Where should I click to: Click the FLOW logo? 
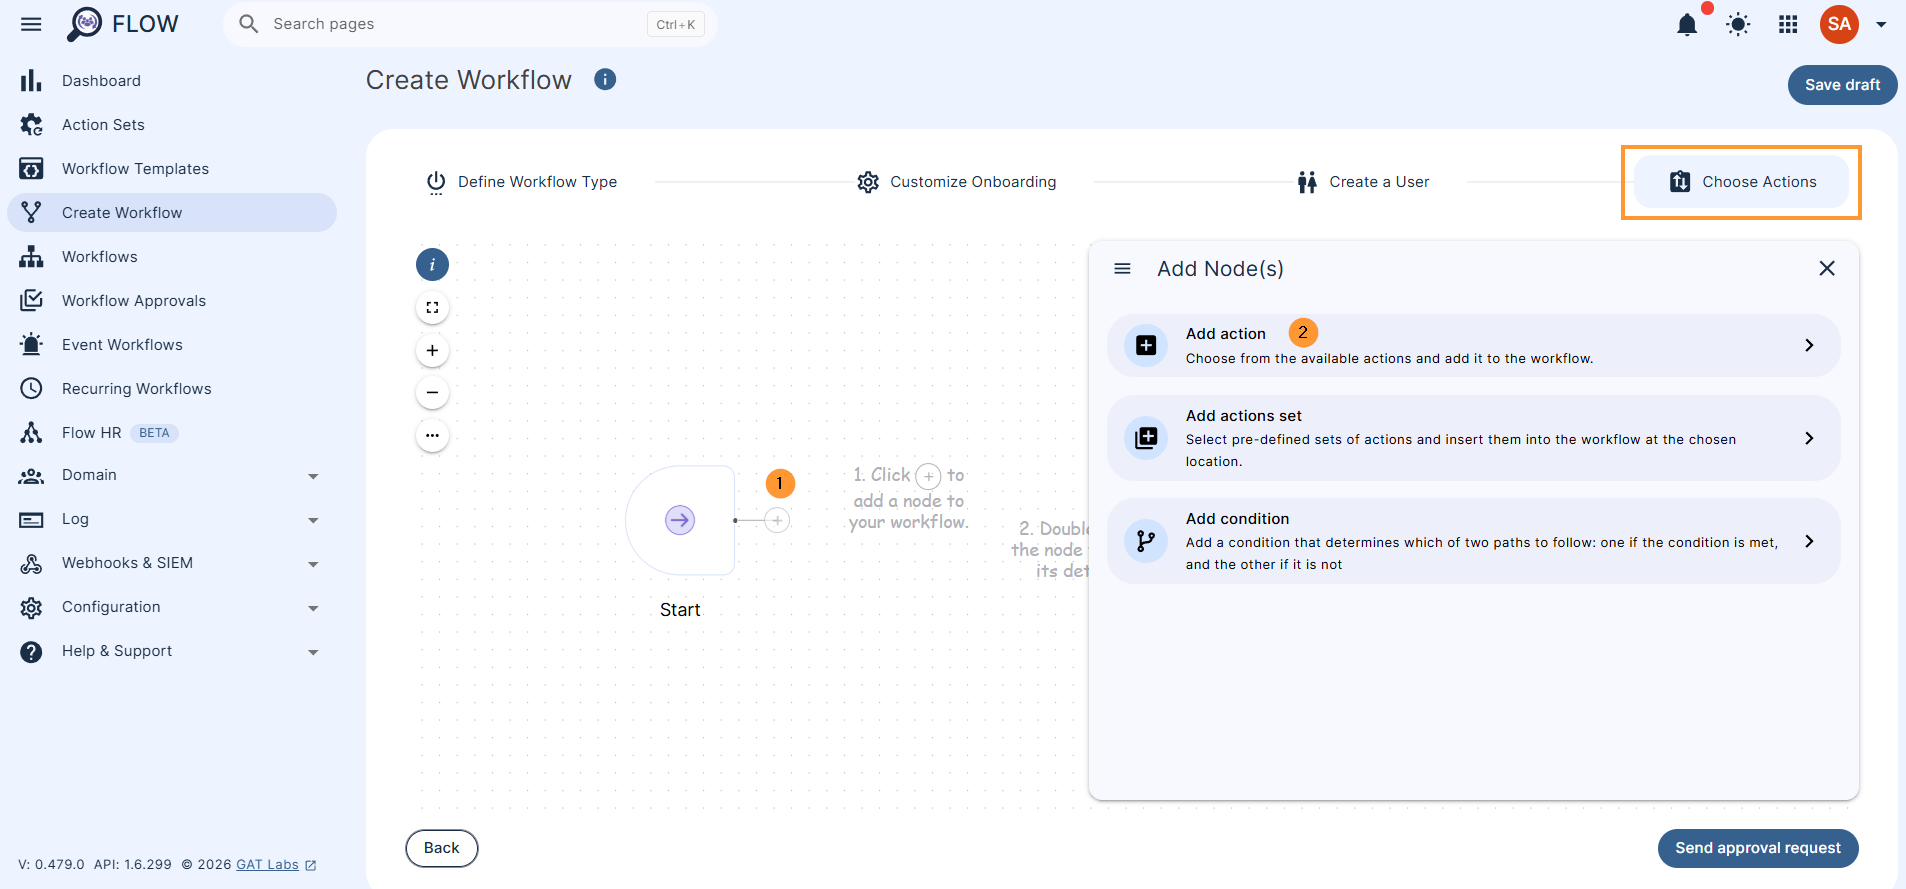(122, 24)
